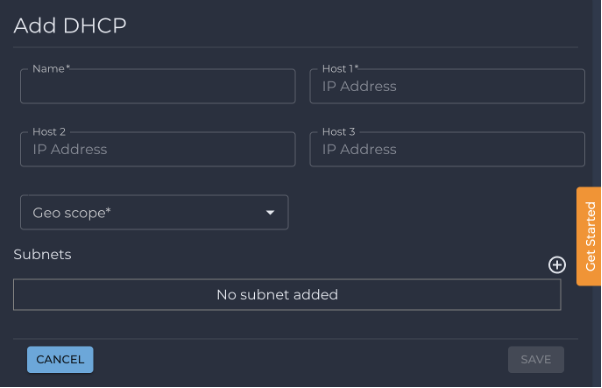
Task: Add a new subnet with plus icon
Action: pos(556,265)
